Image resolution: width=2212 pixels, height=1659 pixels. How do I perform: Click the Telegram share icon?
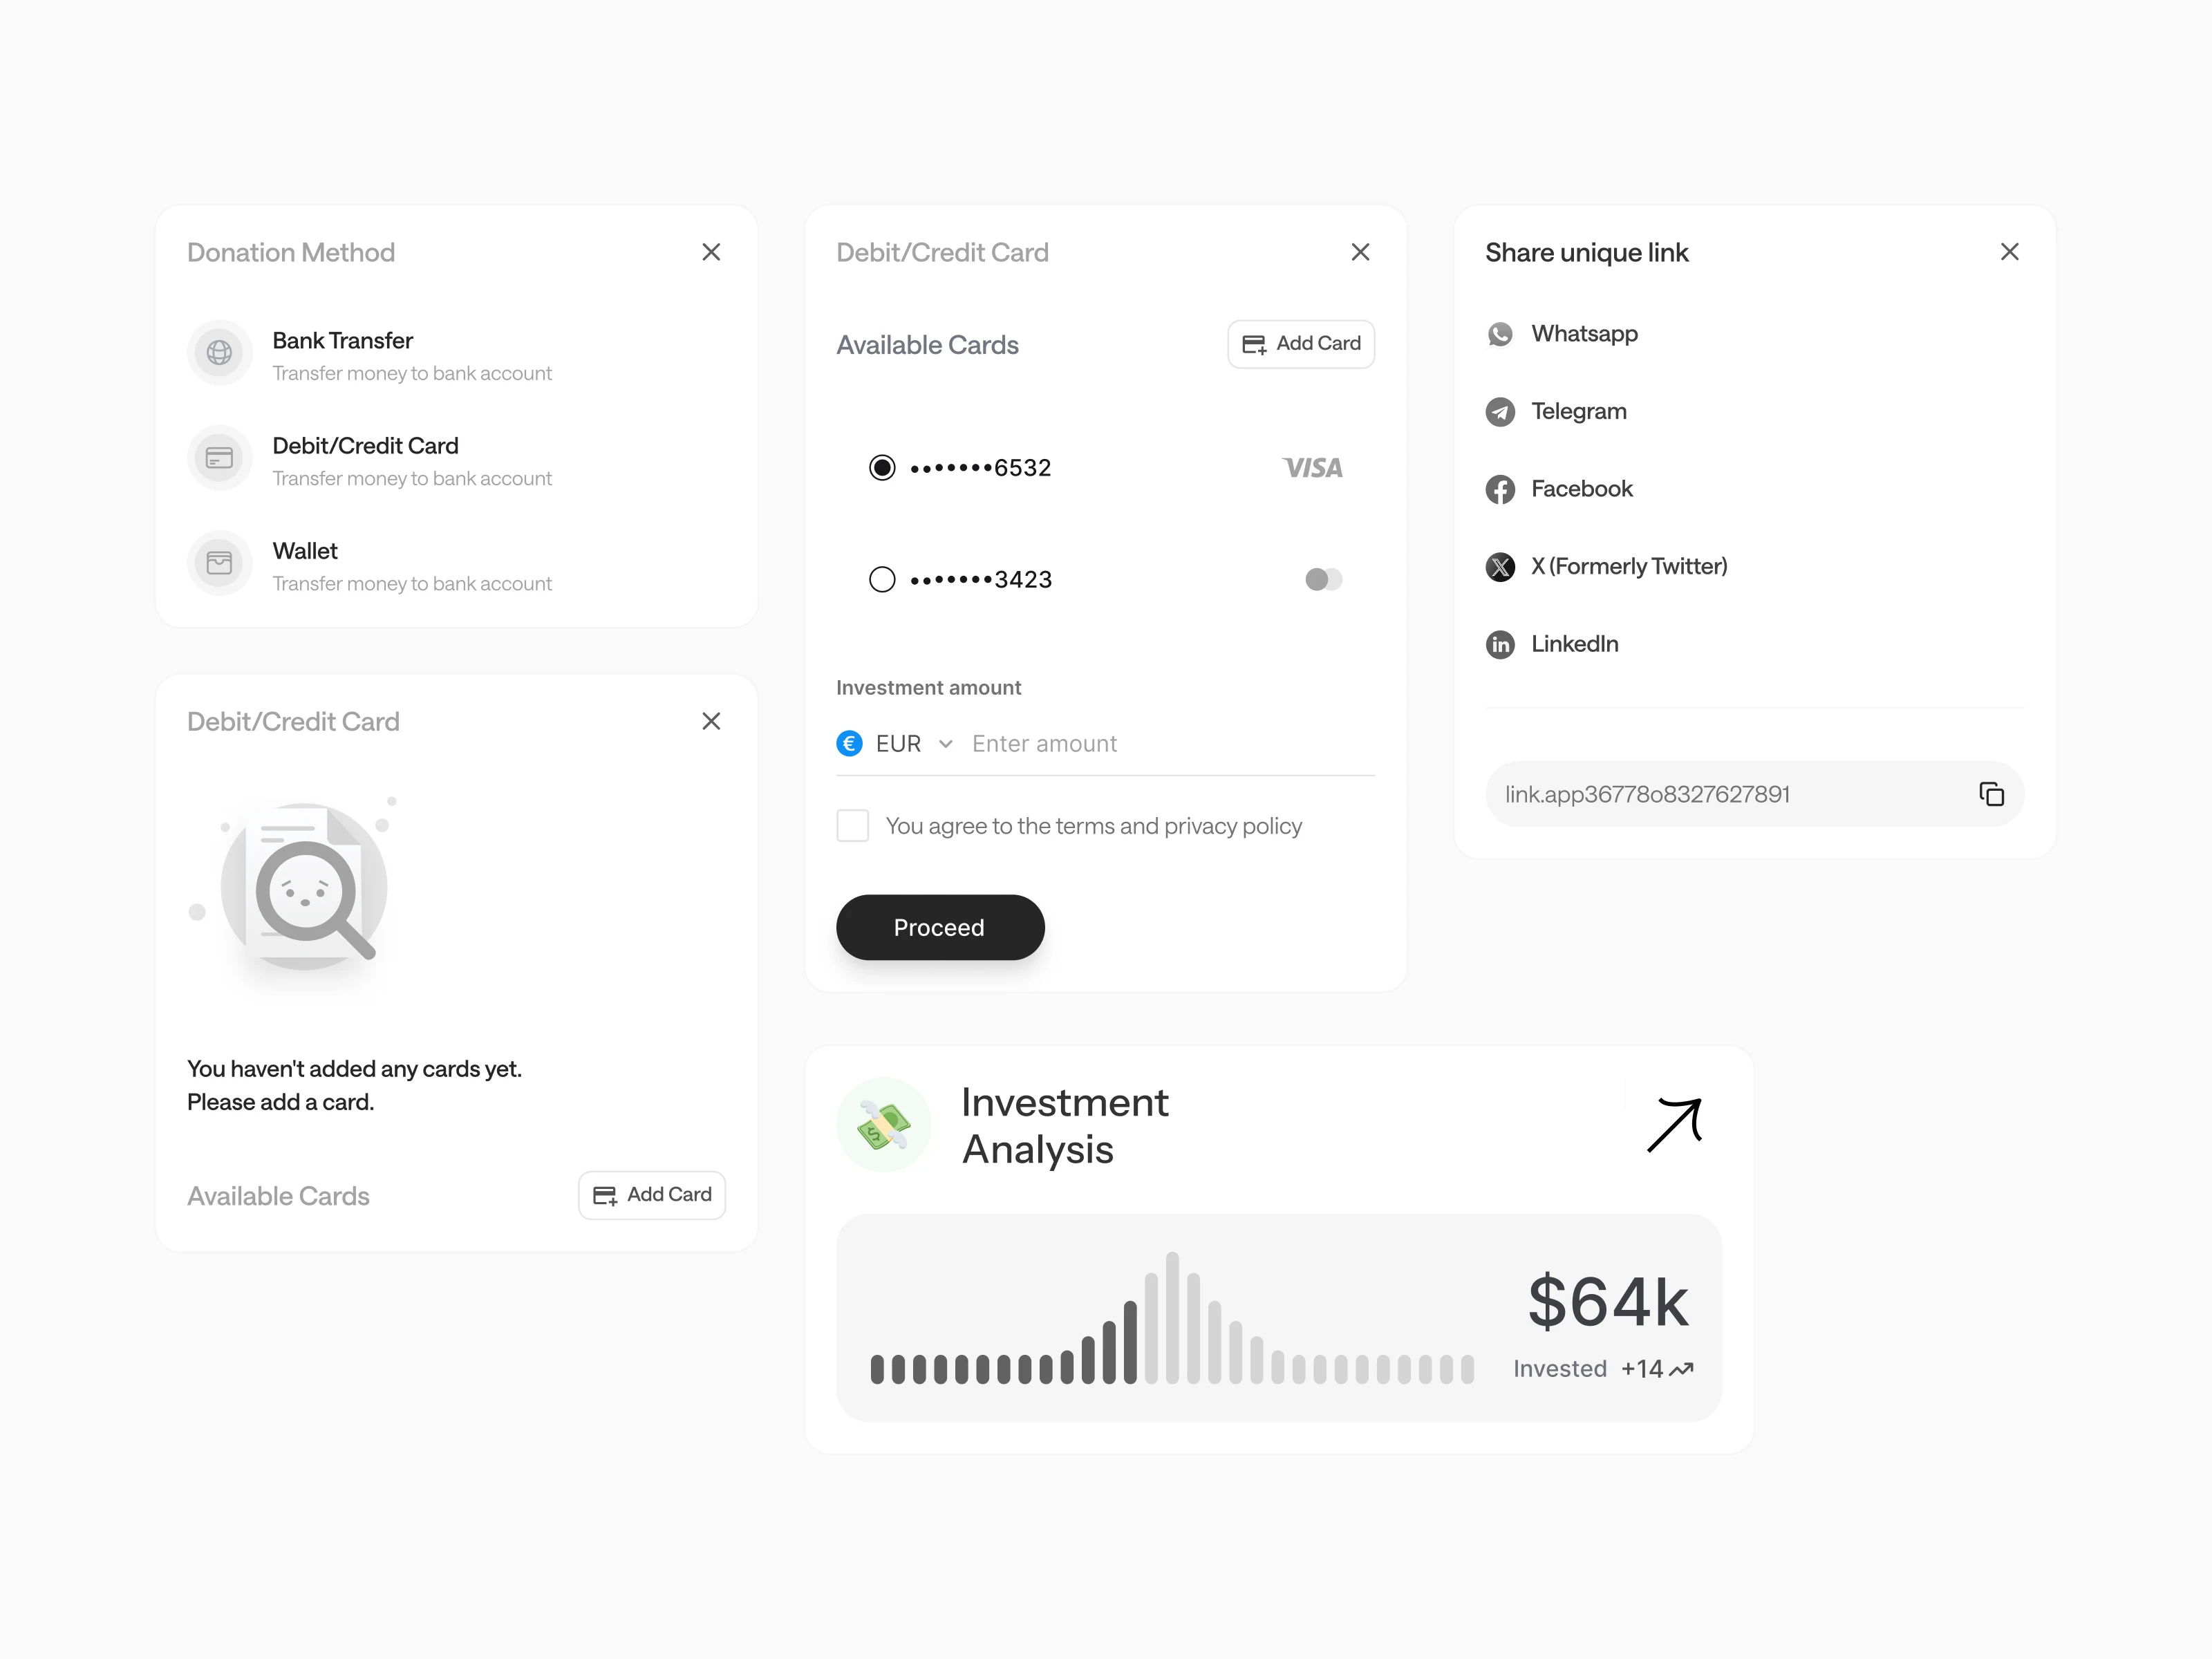pyautogui.click(x=1499, y=412)
